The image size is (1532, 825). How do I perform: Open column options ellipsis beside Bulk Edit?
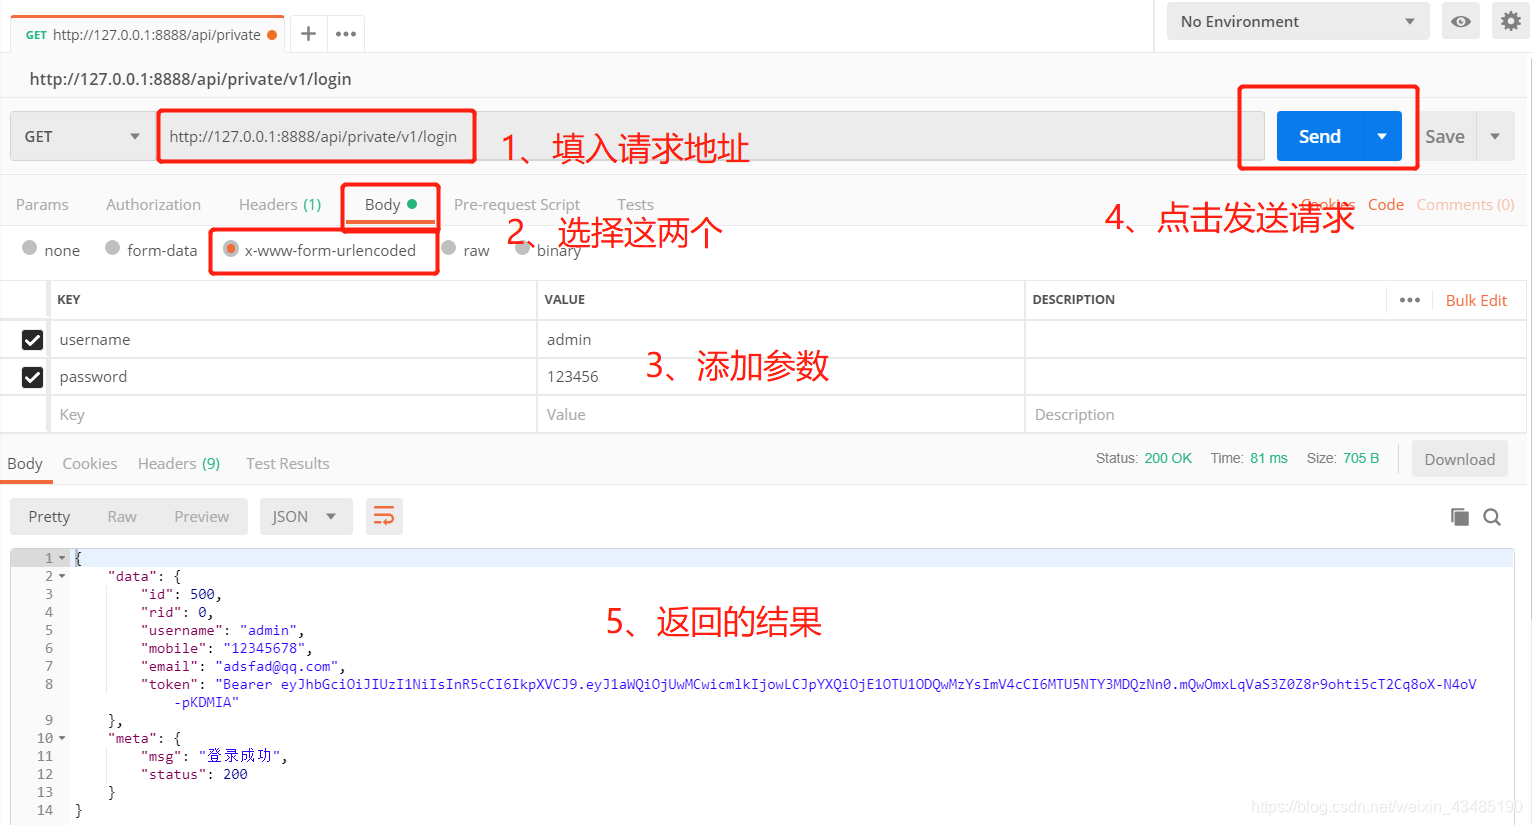(1410, 300)
